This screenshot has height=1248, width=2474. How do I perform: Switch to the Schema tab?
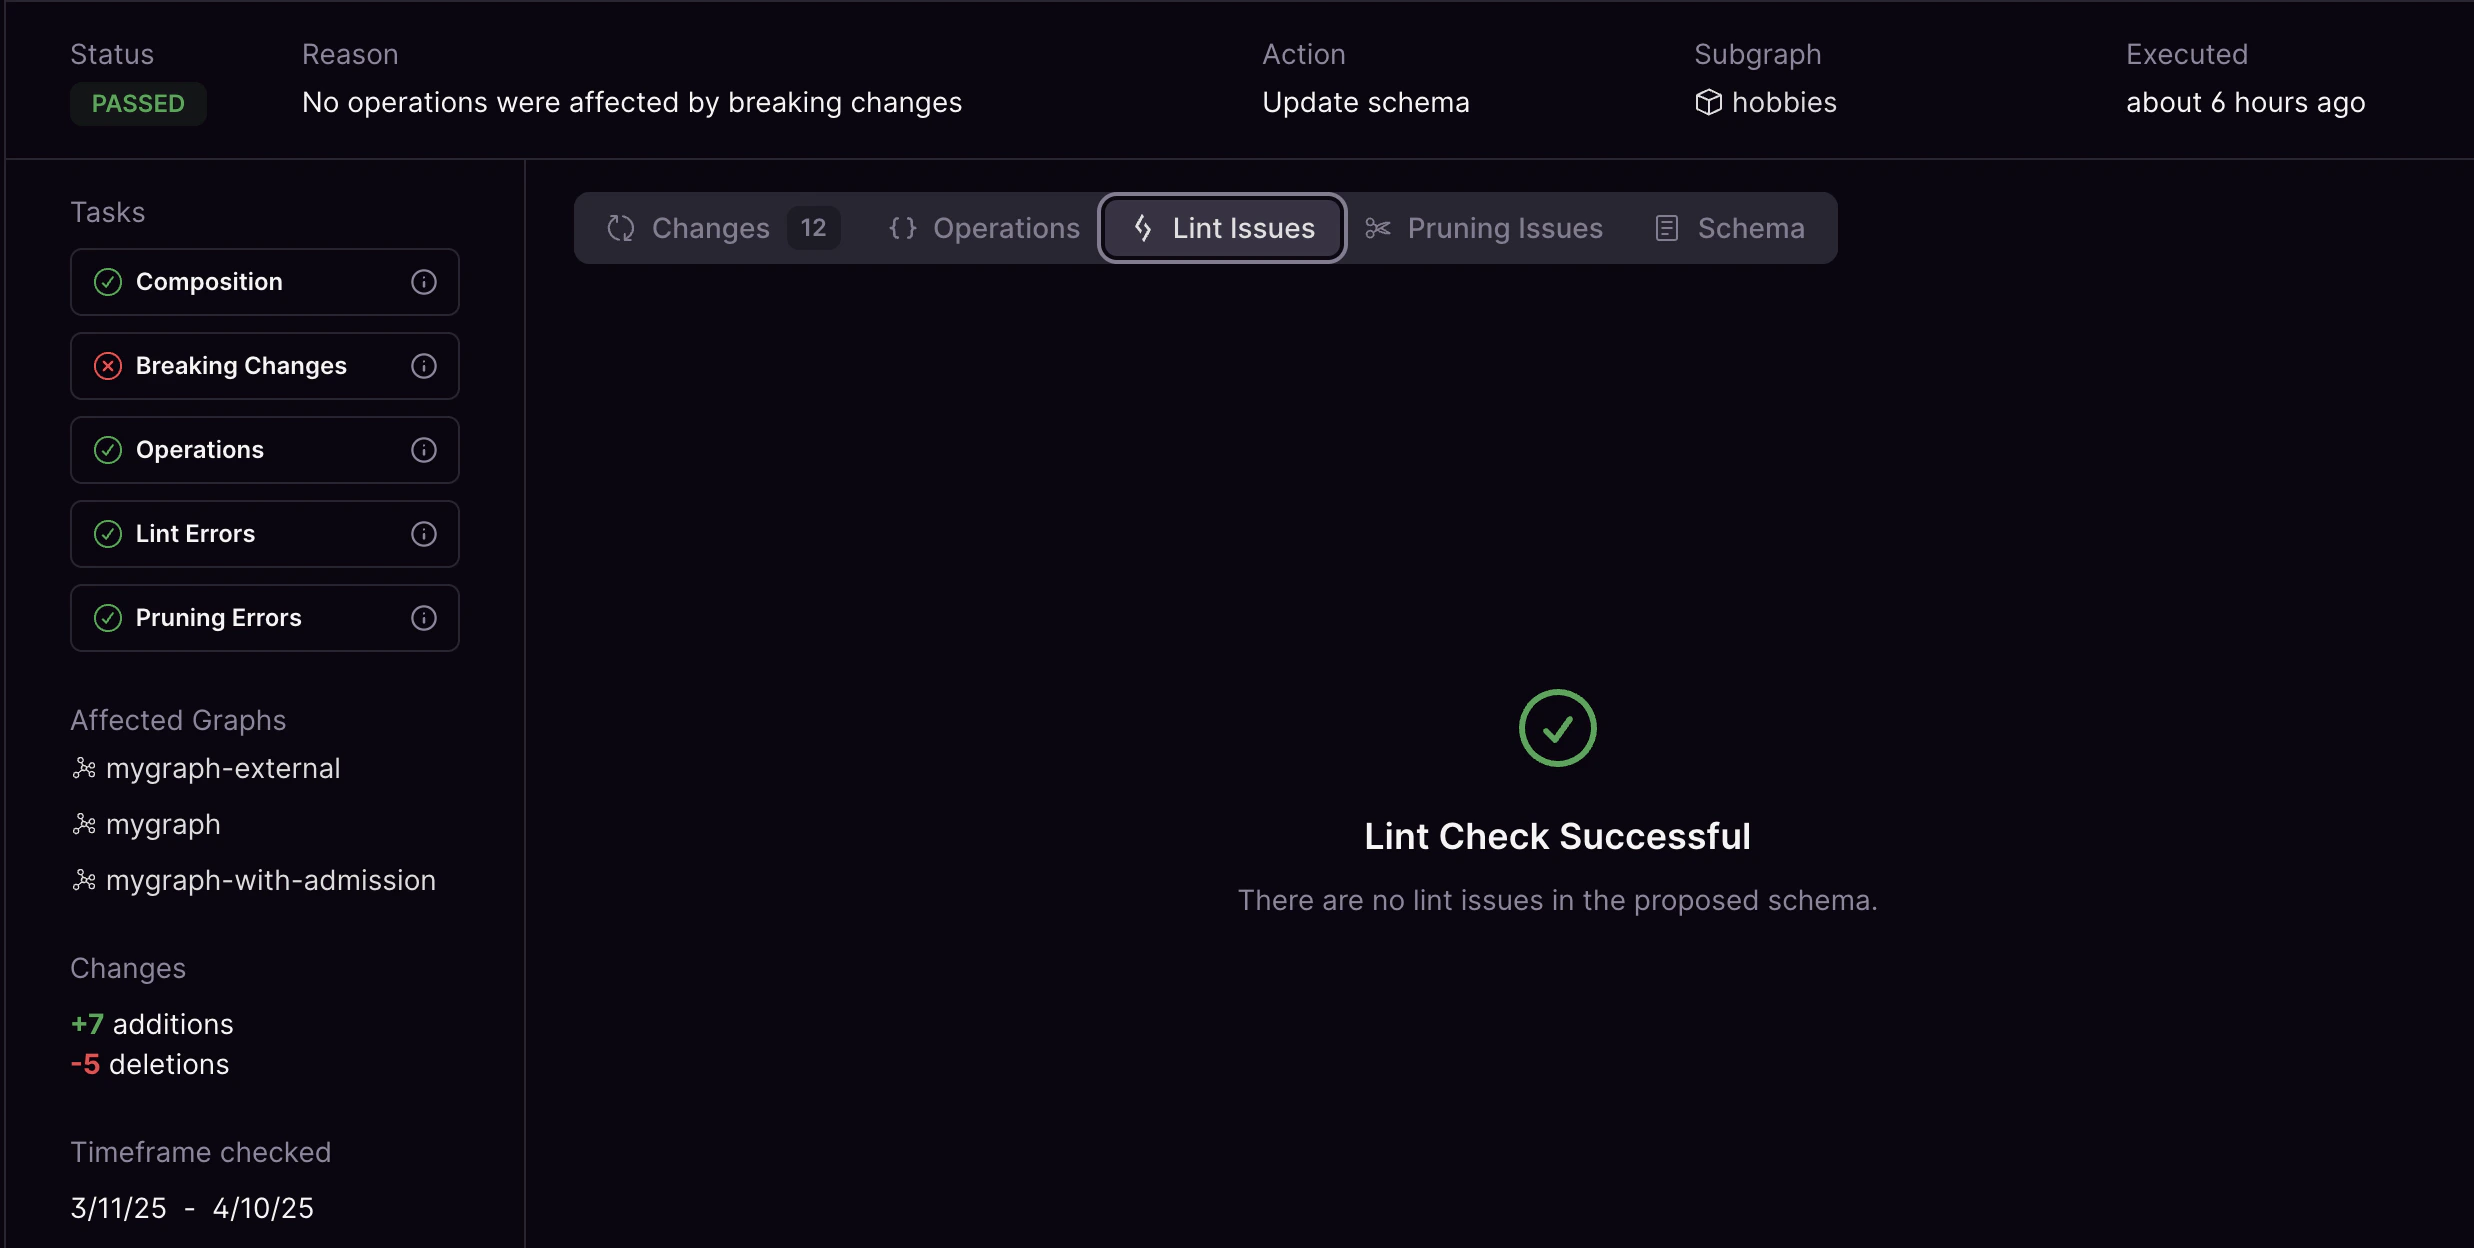click(1750, 227)
